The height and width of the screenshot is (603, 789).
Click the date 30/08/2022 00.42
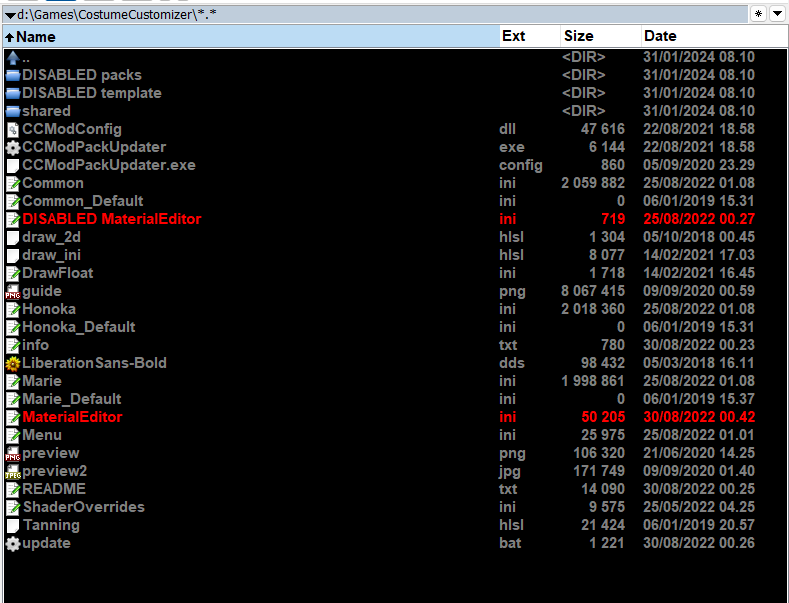[699, 417]
